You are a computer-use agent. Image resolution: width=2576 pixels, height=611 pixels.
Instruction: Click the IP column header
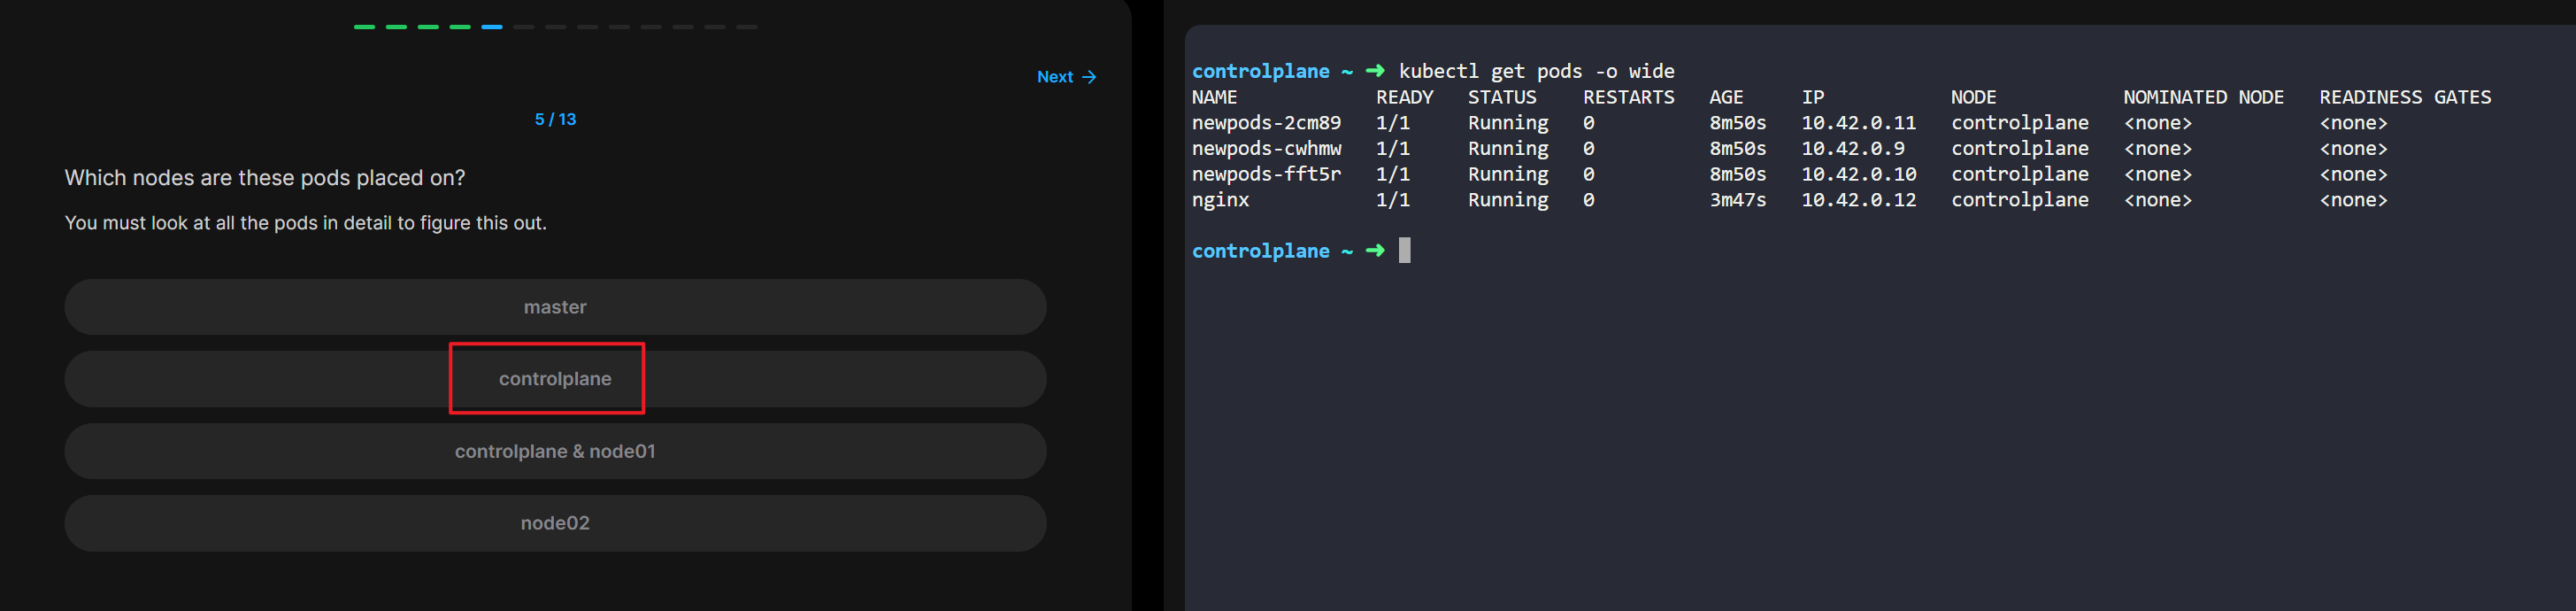[1812, 97]
